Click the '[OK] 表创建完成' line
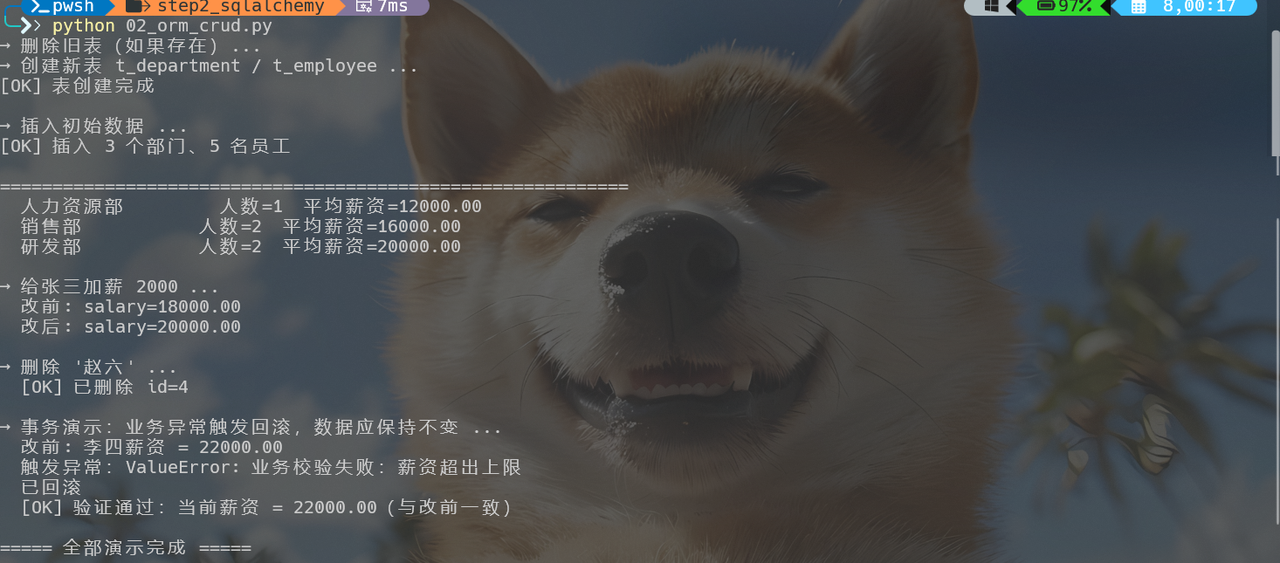 point(77,86)
